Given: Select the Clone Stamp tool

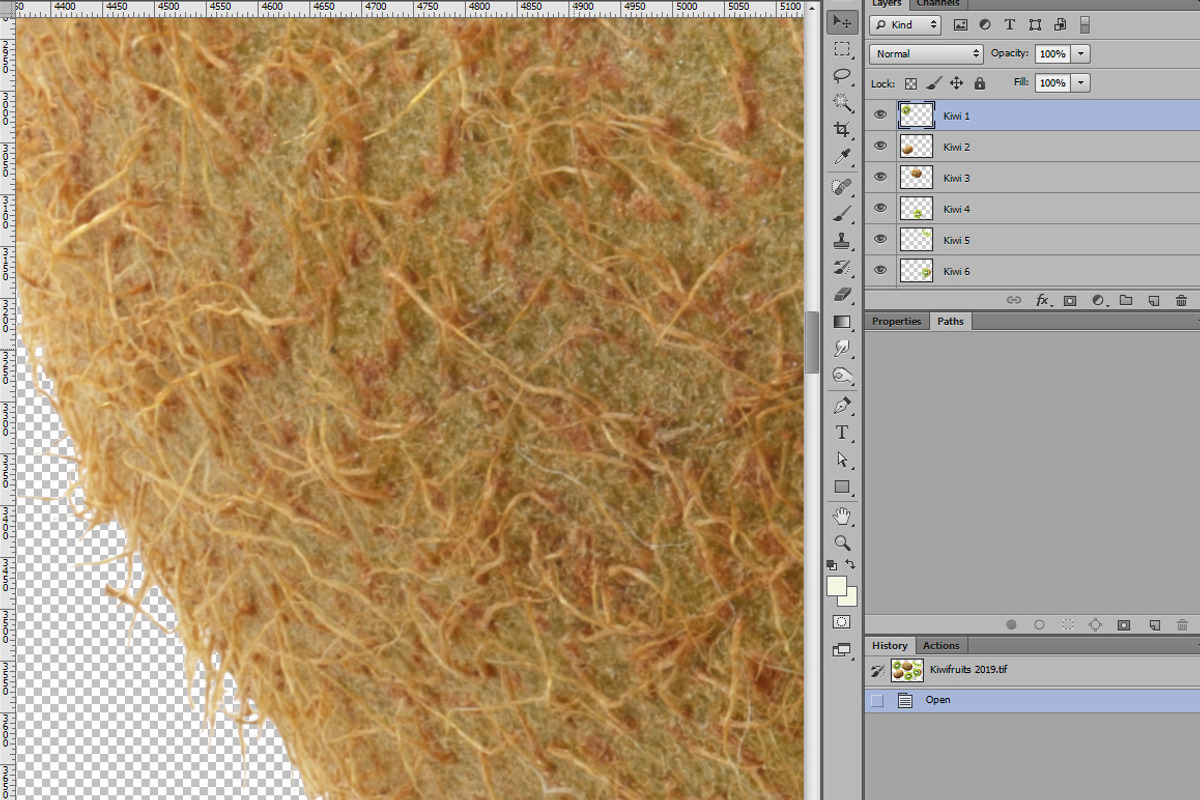Looking at the screenshot, I should pos(843,241).
